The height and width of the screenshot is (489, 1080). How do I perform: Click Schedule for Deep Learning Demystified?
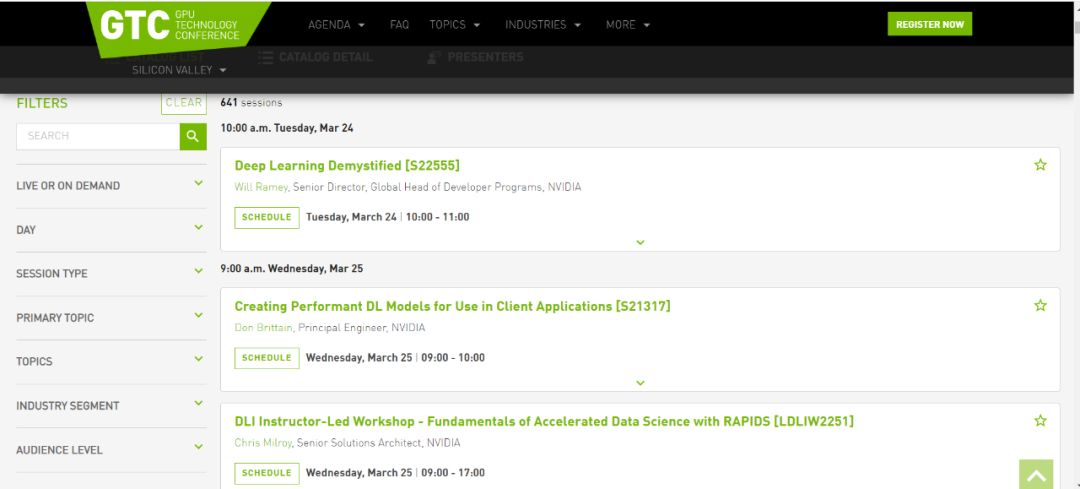tap(267, 218)
